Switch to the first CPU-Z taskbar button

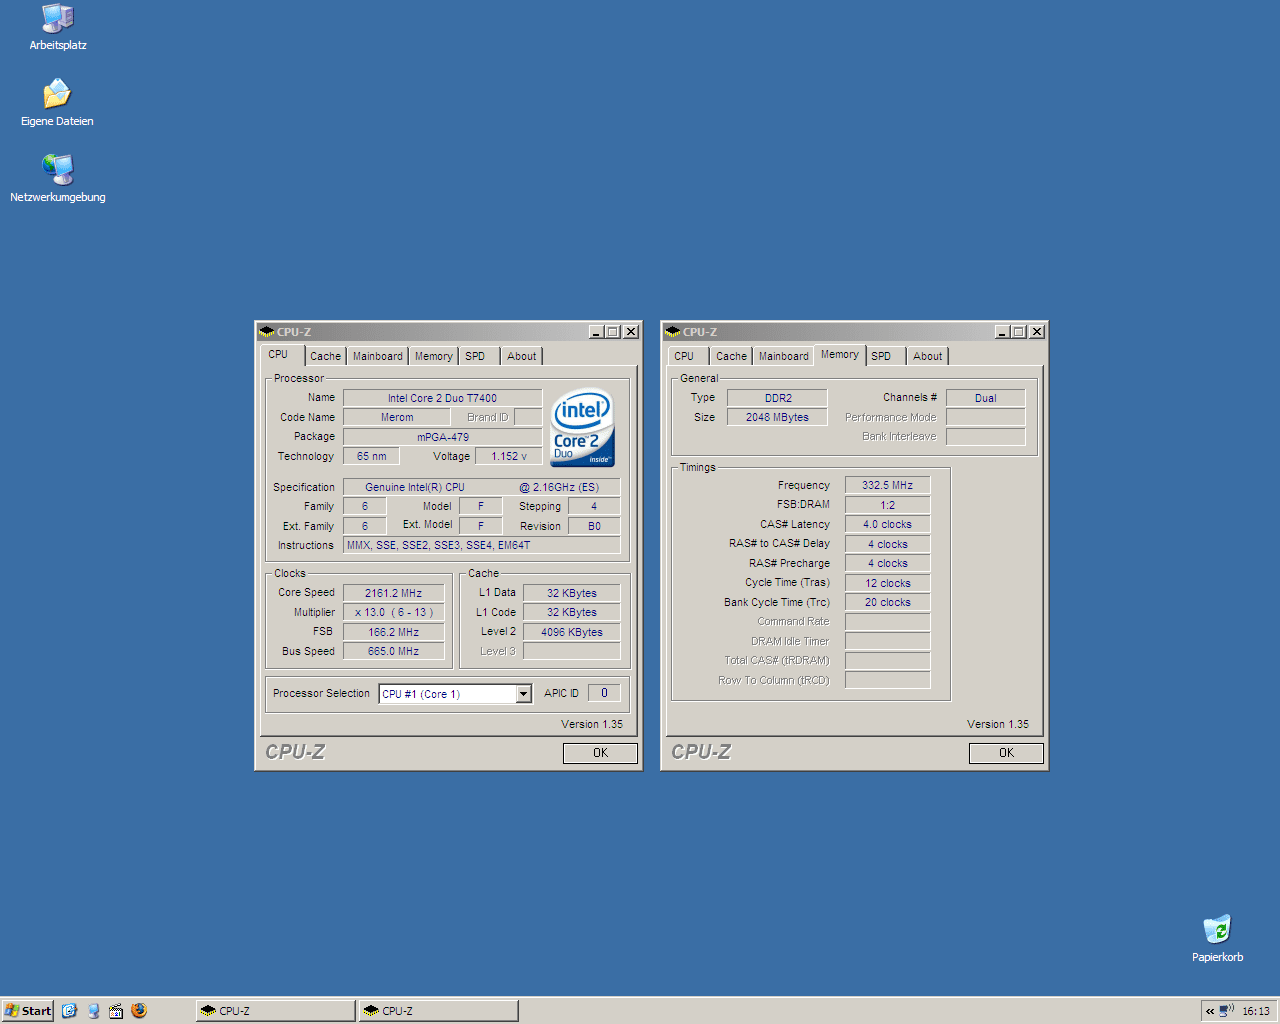276,1011
